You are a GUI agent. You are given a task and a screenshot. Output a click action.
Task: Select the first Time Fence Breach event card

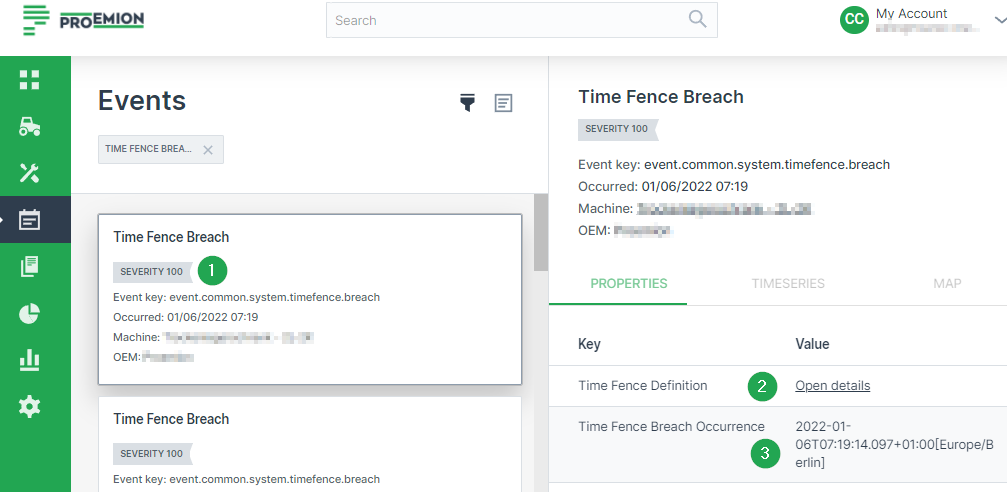point(309,299)
